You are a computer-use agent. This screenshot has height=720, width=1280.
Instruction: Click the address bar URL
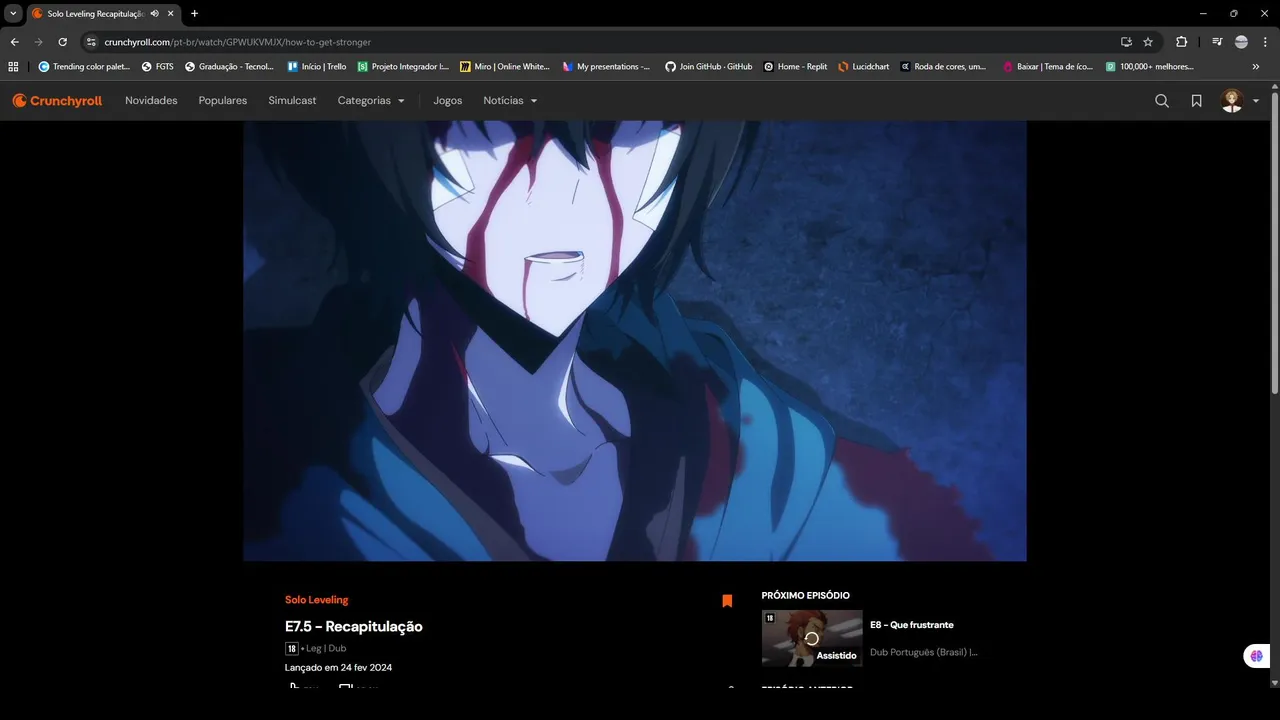238,42
